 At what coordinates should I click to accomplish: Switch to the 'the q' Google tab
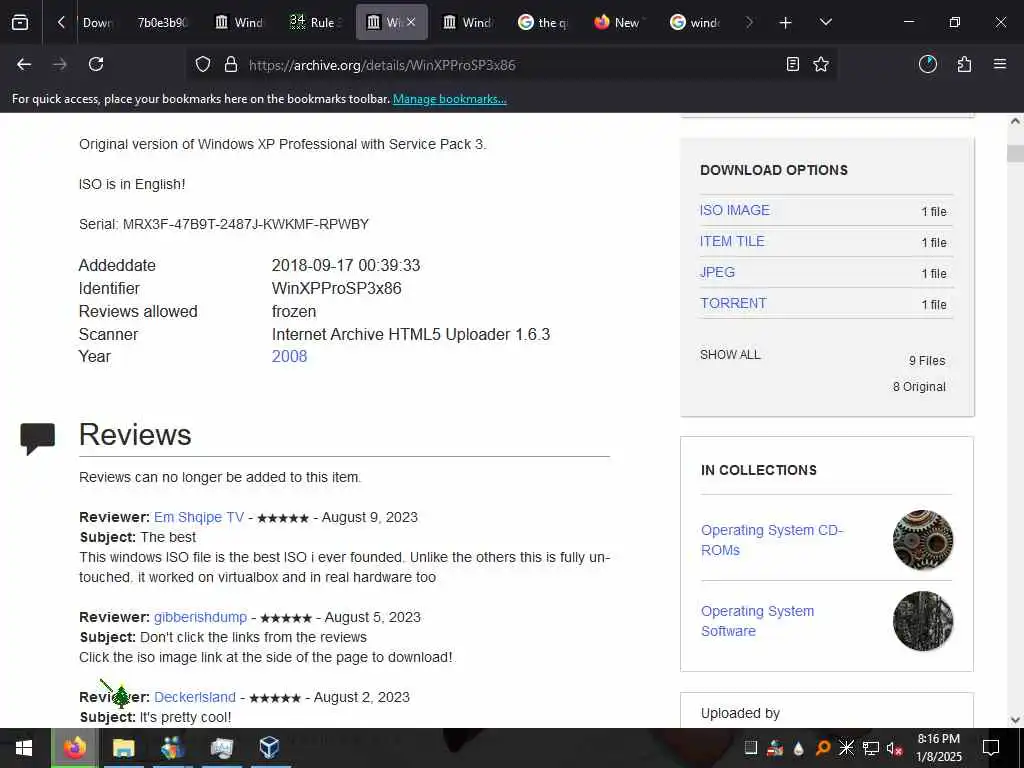(543, 22)
